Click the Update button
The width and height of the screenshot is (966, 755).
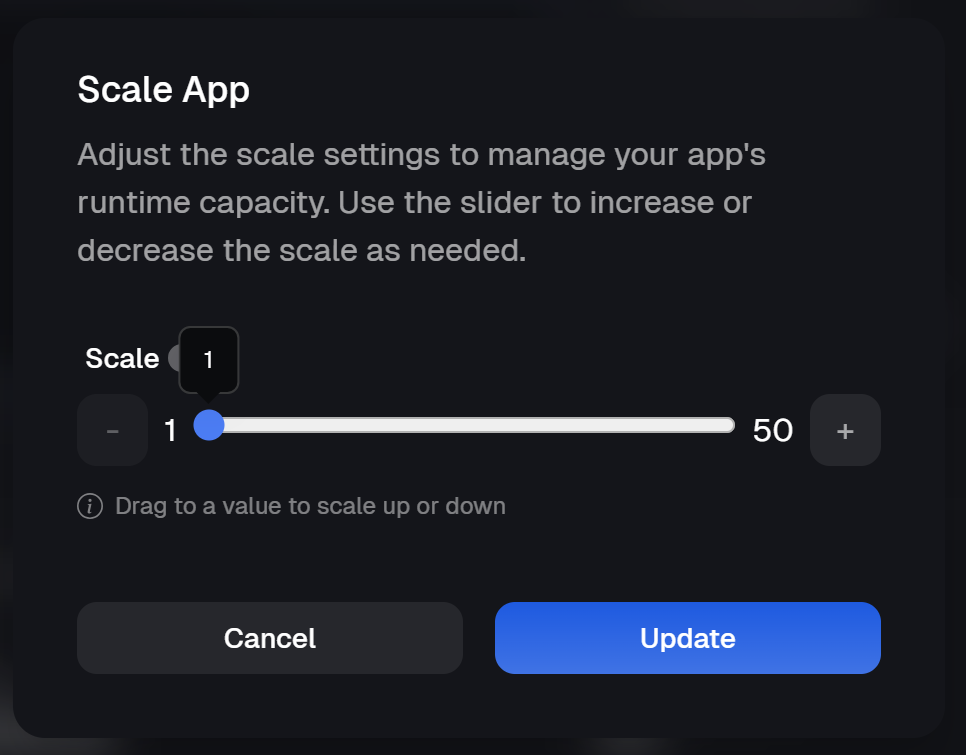pos(687,637)
